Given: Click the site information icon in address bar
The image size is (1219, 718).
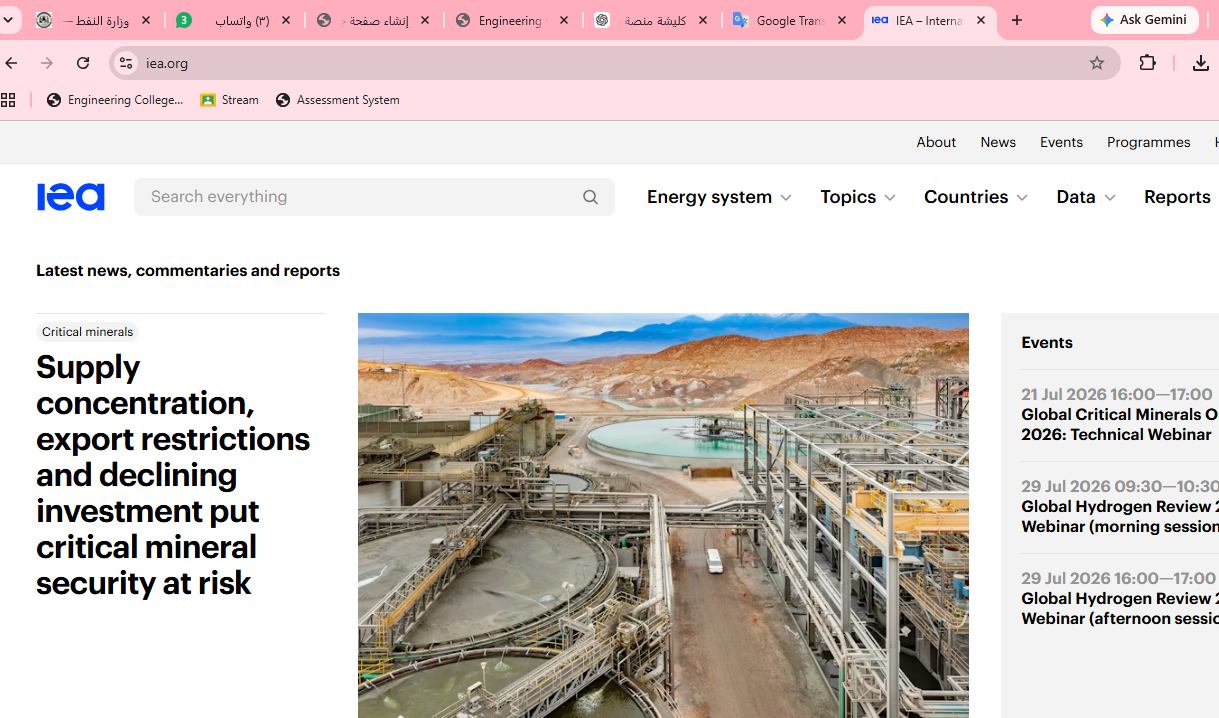Looking at the screenshot, I should point(126,63).
